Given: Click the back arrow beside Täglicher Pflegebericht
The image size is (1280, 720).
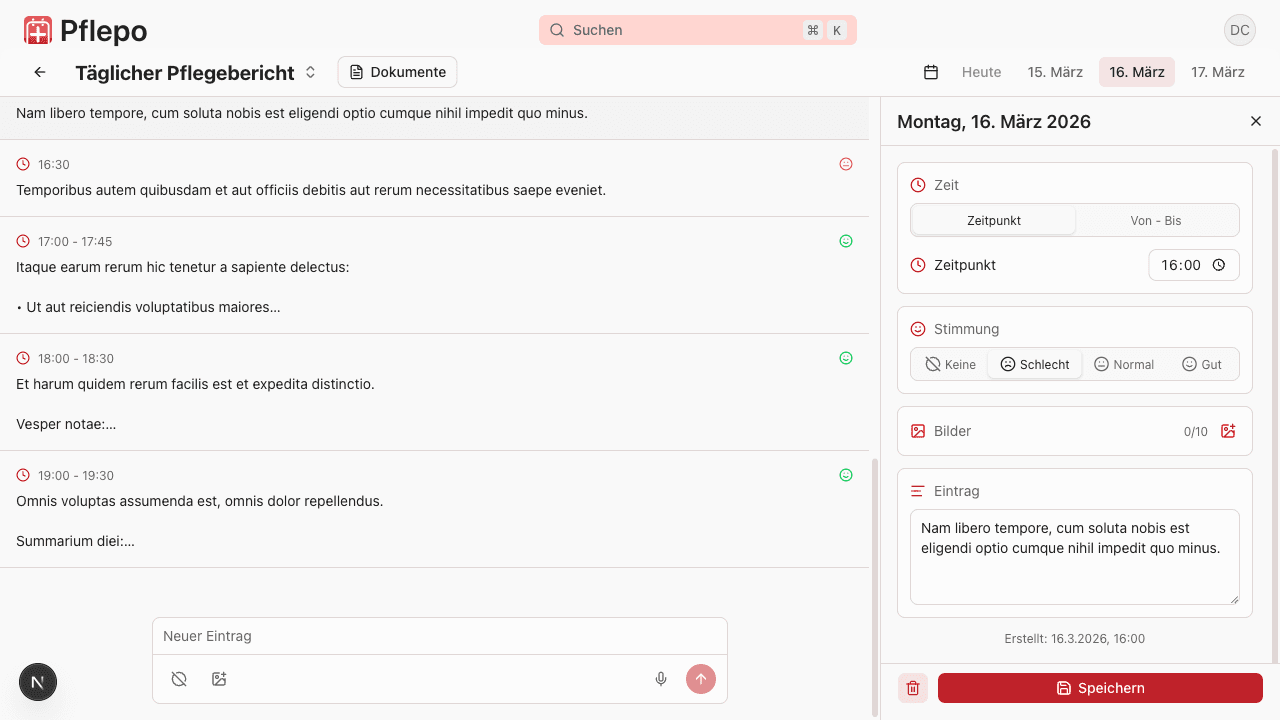Looking at the screenshot, I should coord(39,71).
